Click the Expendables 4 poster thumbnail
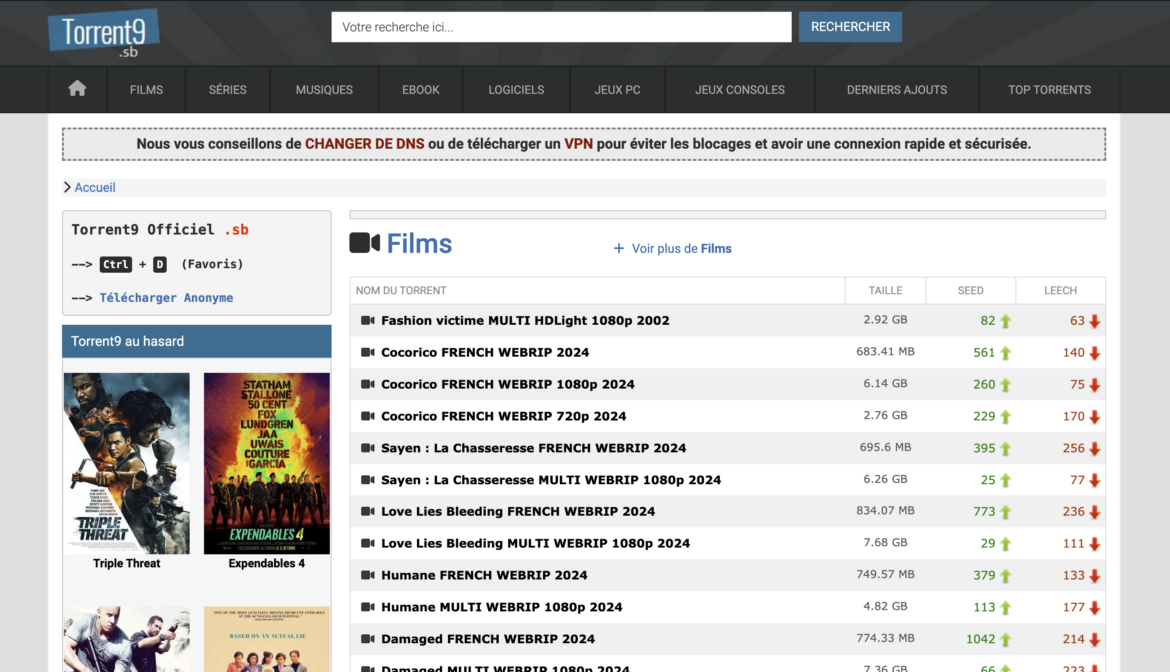This screenshot has width=1170, height=672. click(266, 463)
